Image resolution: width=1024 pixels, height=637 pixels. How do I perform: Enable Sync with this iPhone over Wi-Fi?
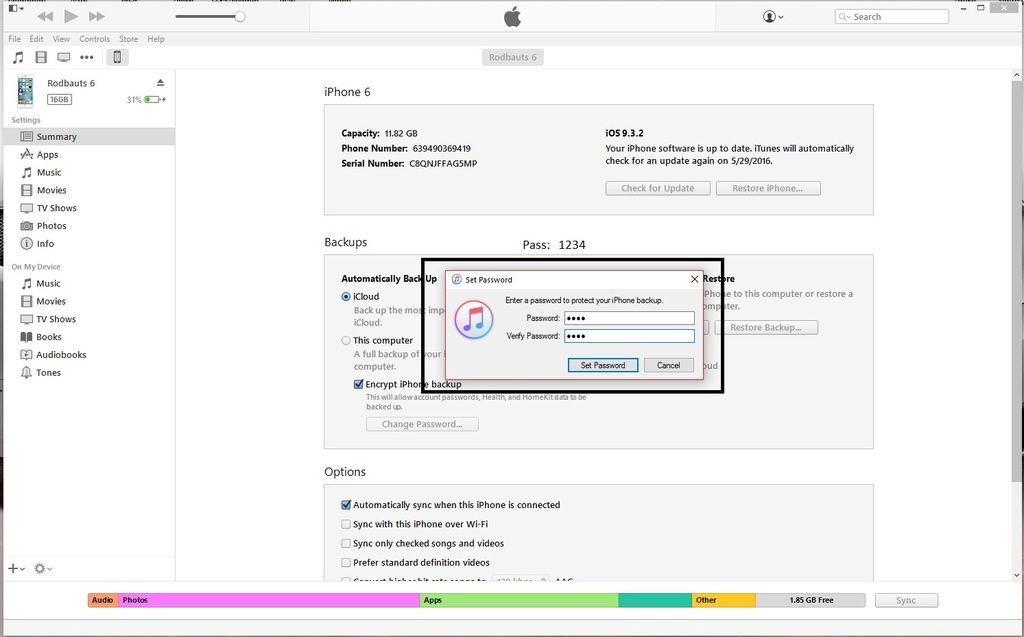[346, 524]
